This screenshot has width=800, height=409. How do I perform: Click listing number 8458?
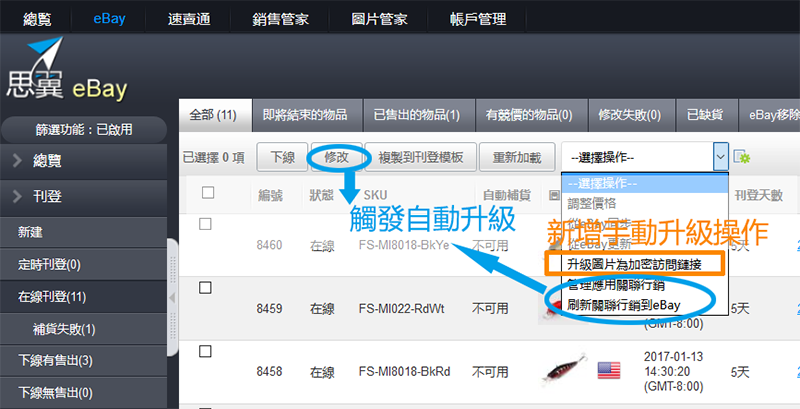(x=269, y=372)
